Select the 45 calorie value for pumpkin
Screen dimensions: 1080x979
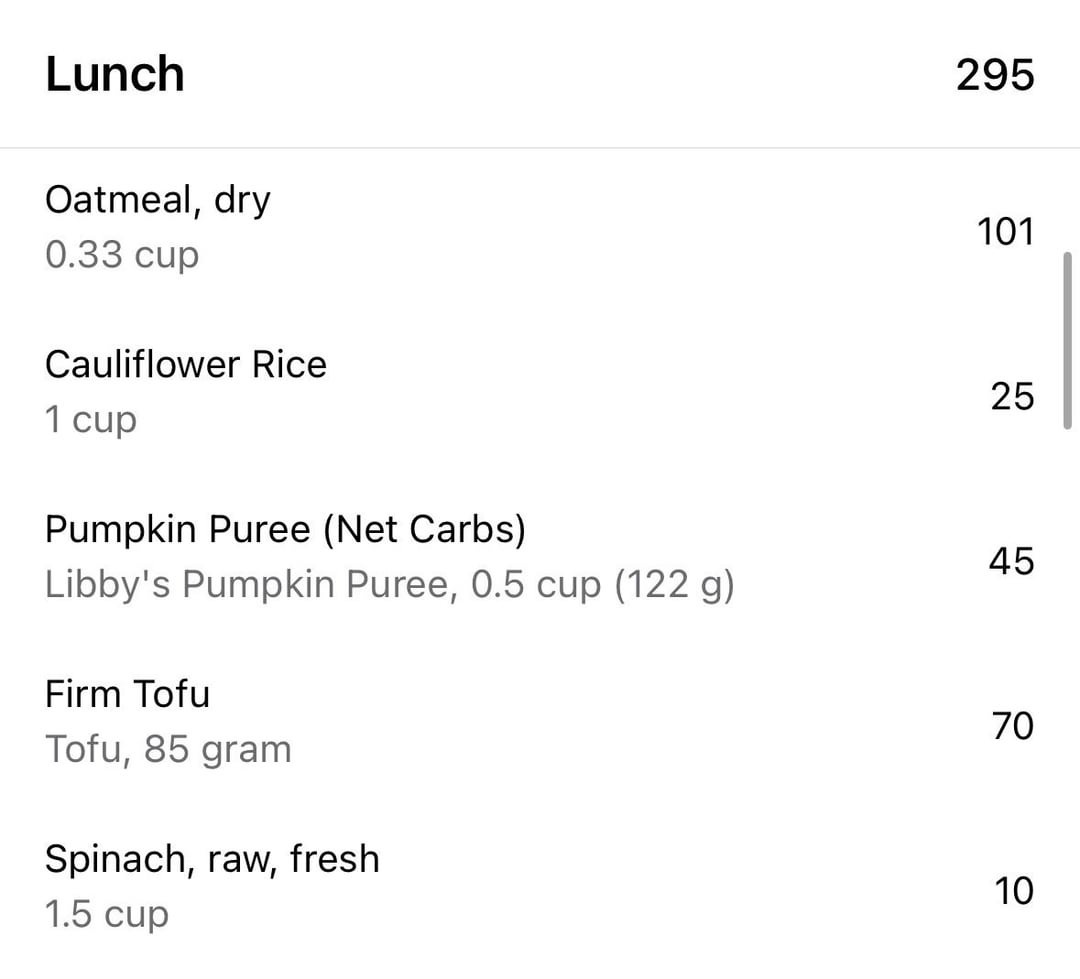[1010, 561]
